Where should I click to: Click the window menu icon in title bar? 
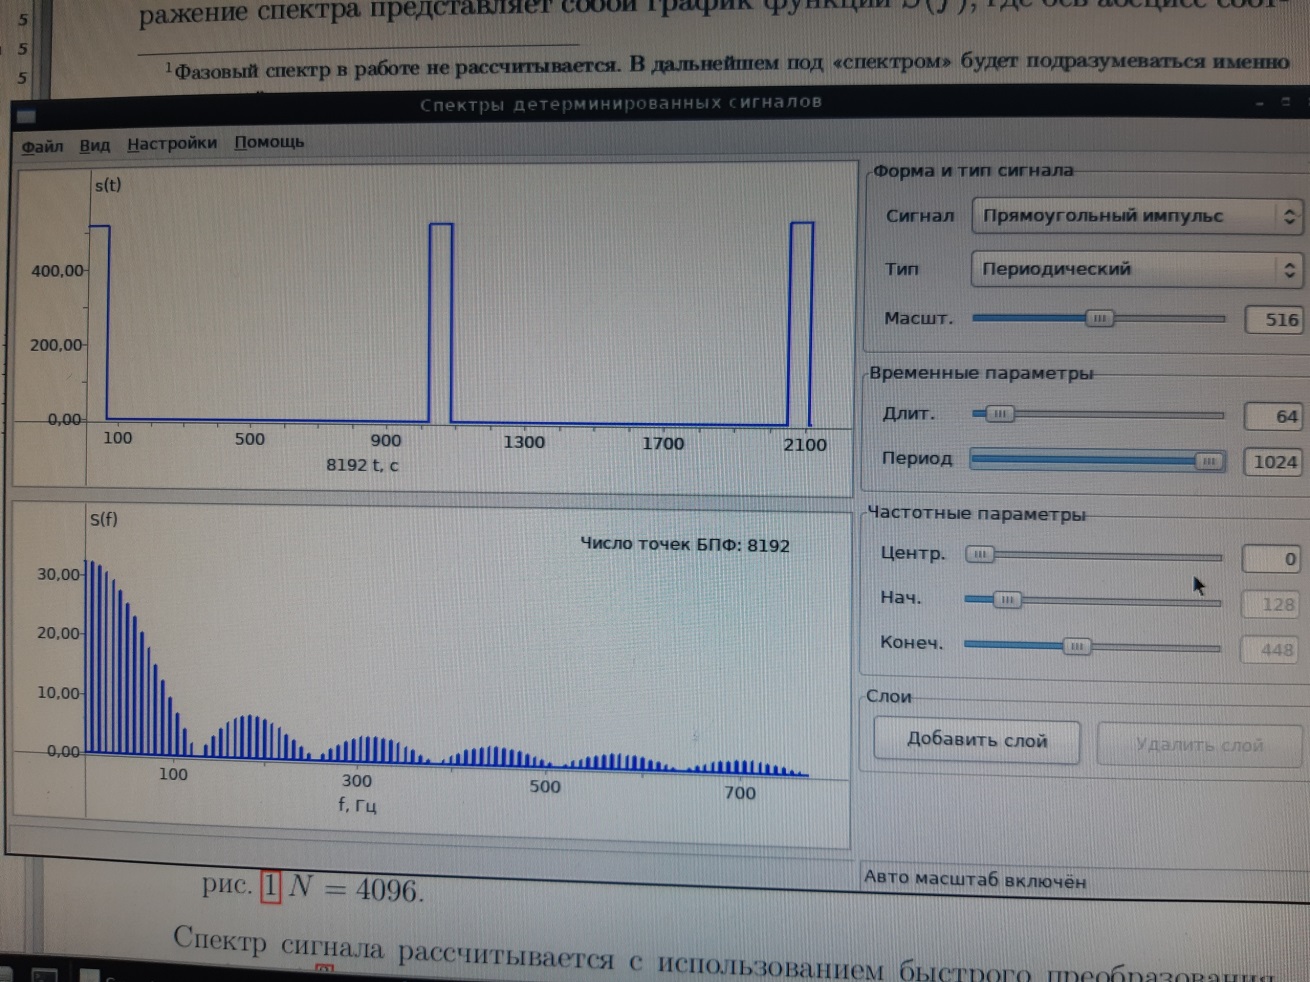coord(26,116)
